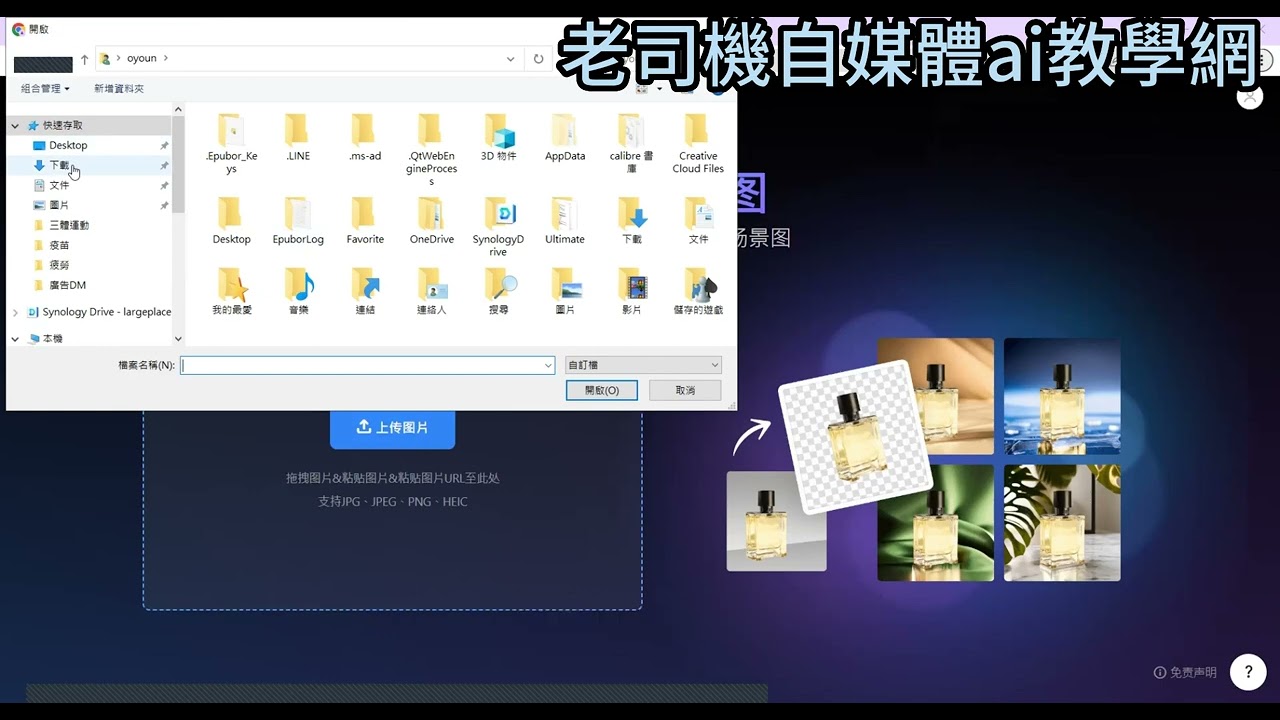Open the calibre 書庫 folder
Screen dimensions: 1280x720
pyautogui.click(x=631, y=143)
